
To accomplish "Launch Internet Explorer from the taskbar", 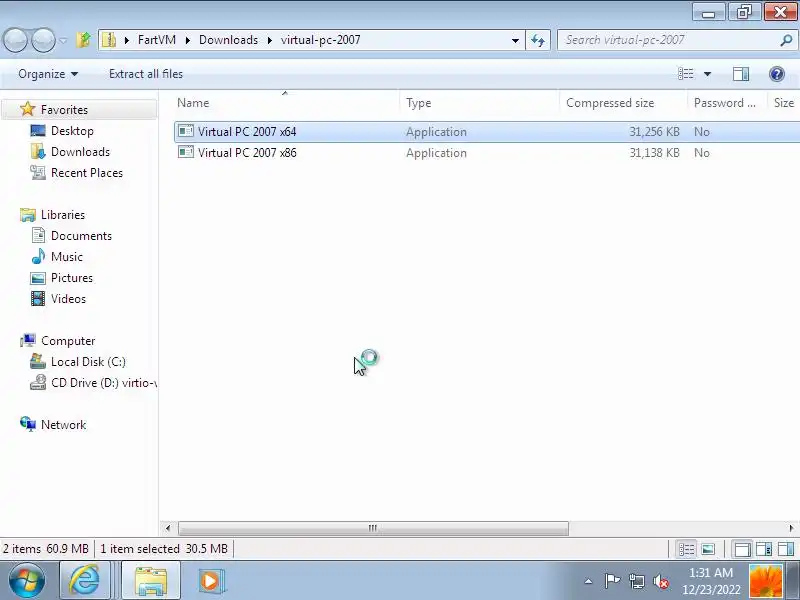I will tap(85, 581).
